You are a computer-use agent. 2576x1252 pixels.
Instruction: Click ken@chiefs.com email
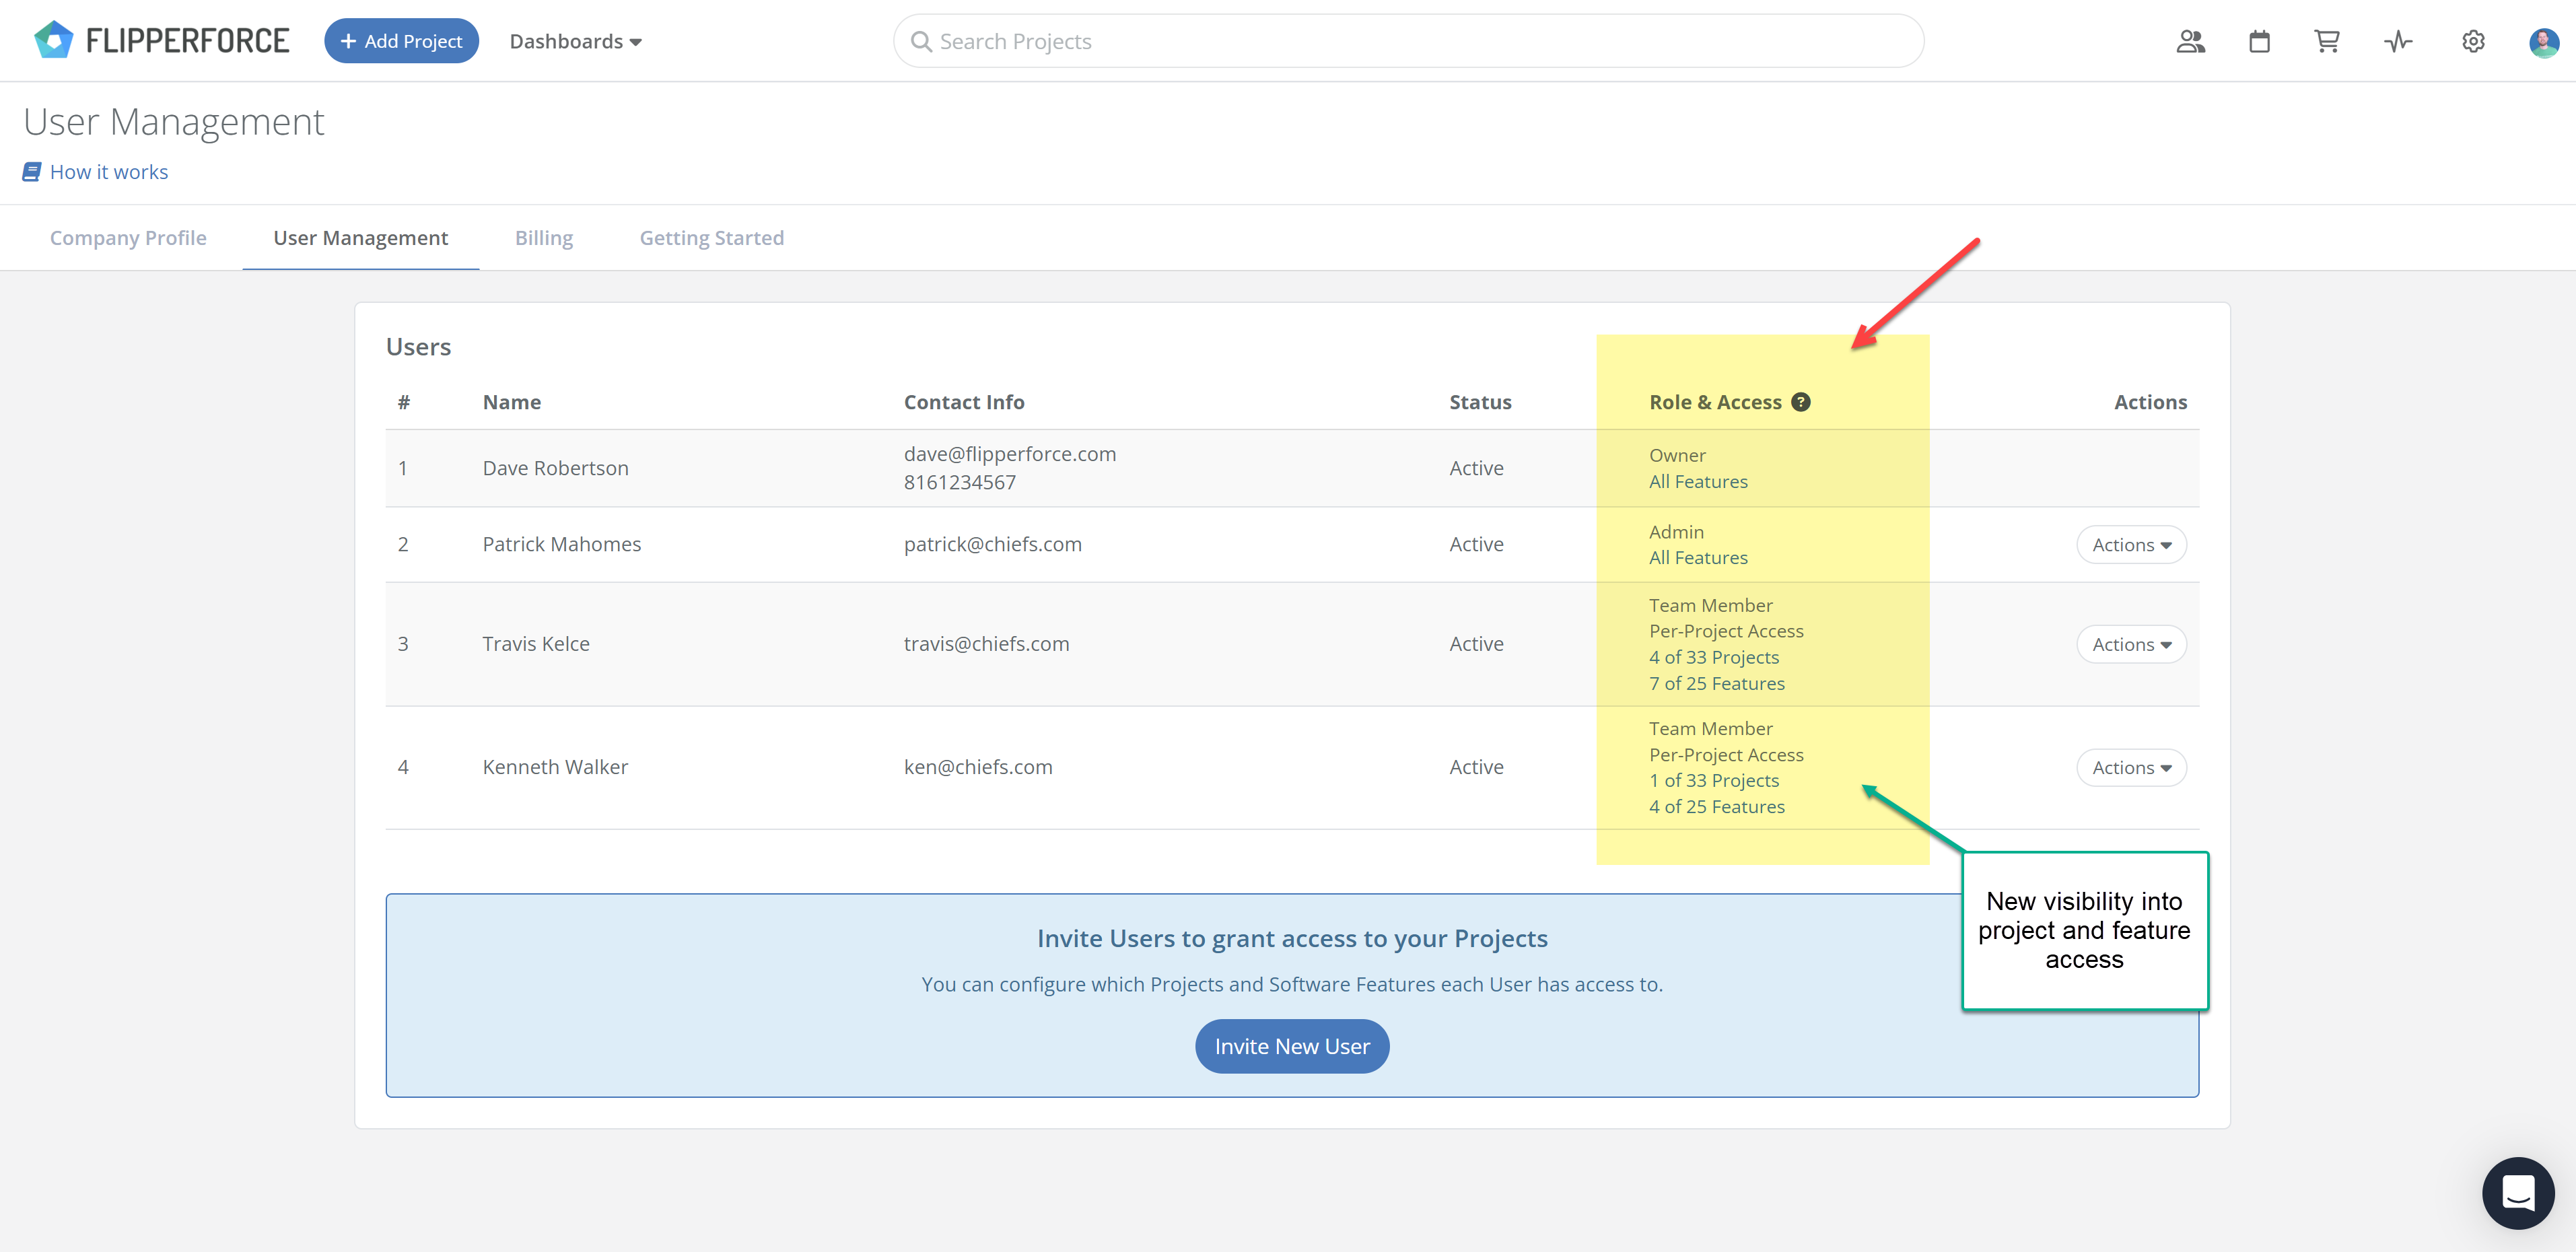(978, 767)
